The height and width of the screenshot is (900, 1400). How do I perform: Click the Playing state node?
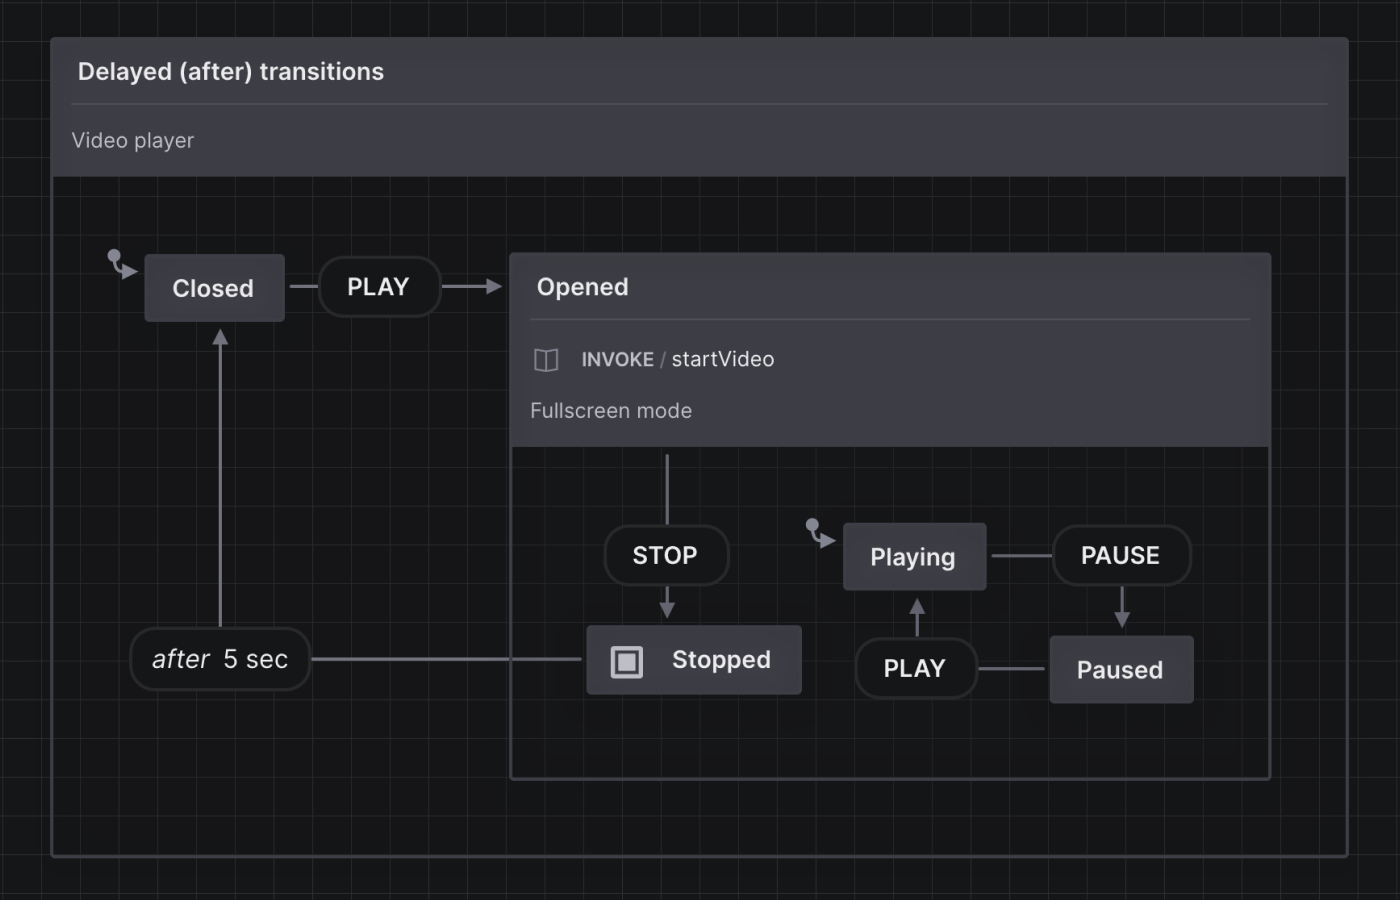pyautogui.click(x=914, y=556)
